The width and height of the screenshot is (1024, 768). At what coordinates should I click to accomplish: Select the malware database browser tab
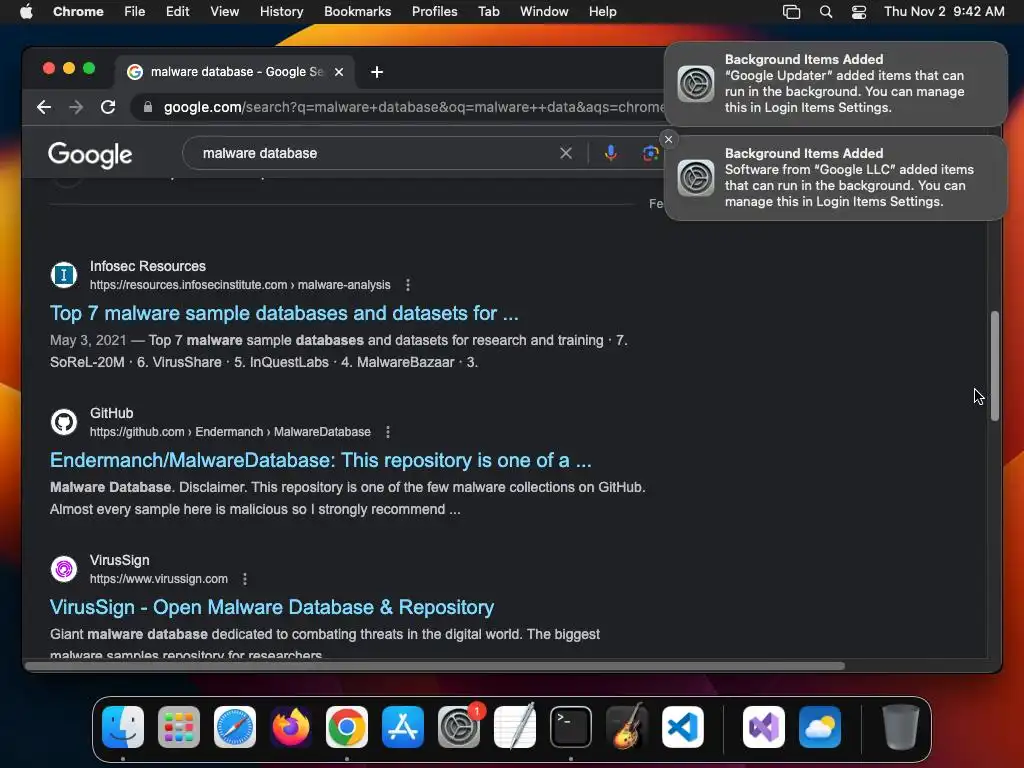point(235,72)
